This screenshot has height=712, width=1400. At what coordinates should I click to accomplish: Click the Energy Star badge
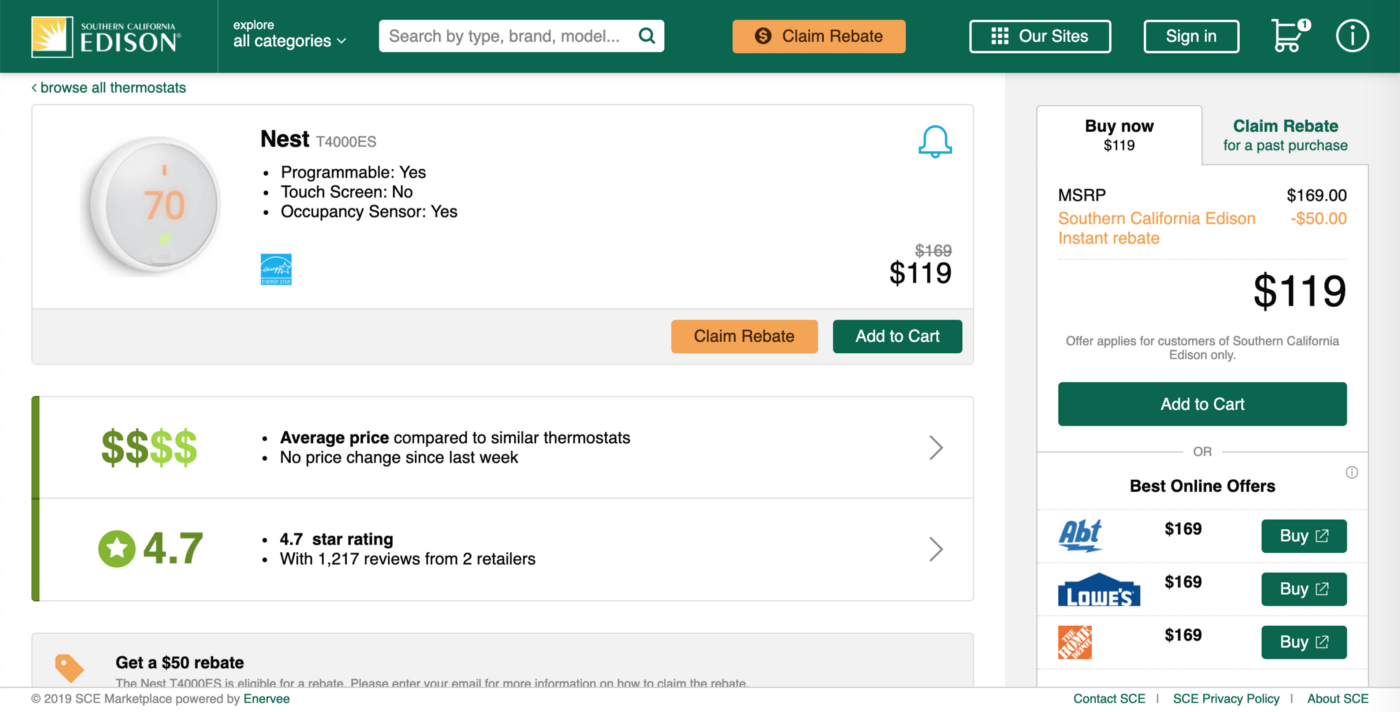pyautogui.click(x=276, y=269)
